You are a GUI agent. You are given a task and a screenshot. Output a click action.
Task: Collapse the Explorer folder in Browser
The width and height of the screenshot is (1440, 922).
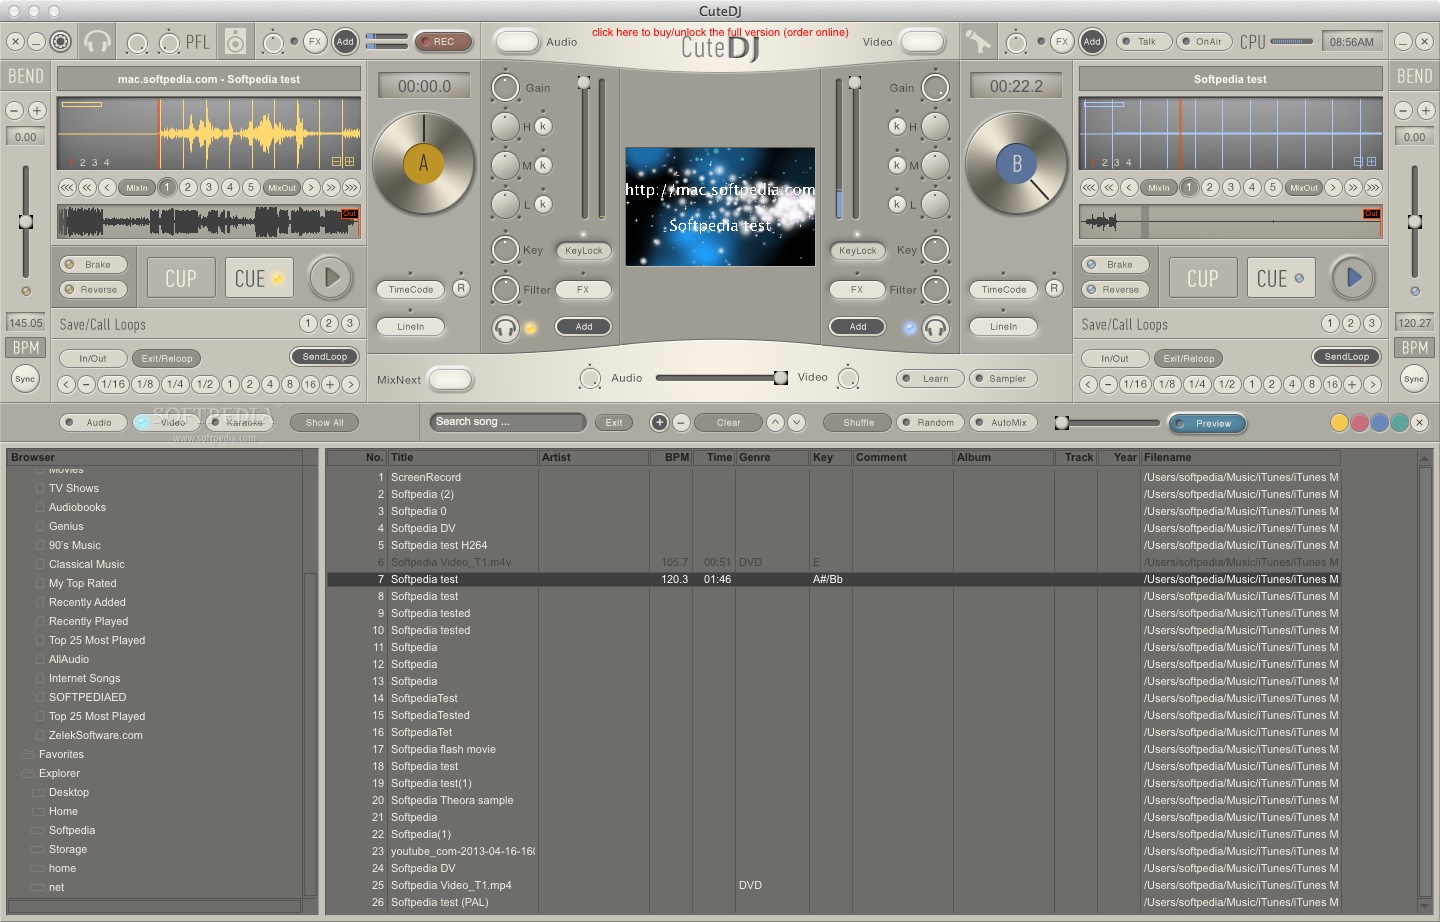(x=28, y=774)
